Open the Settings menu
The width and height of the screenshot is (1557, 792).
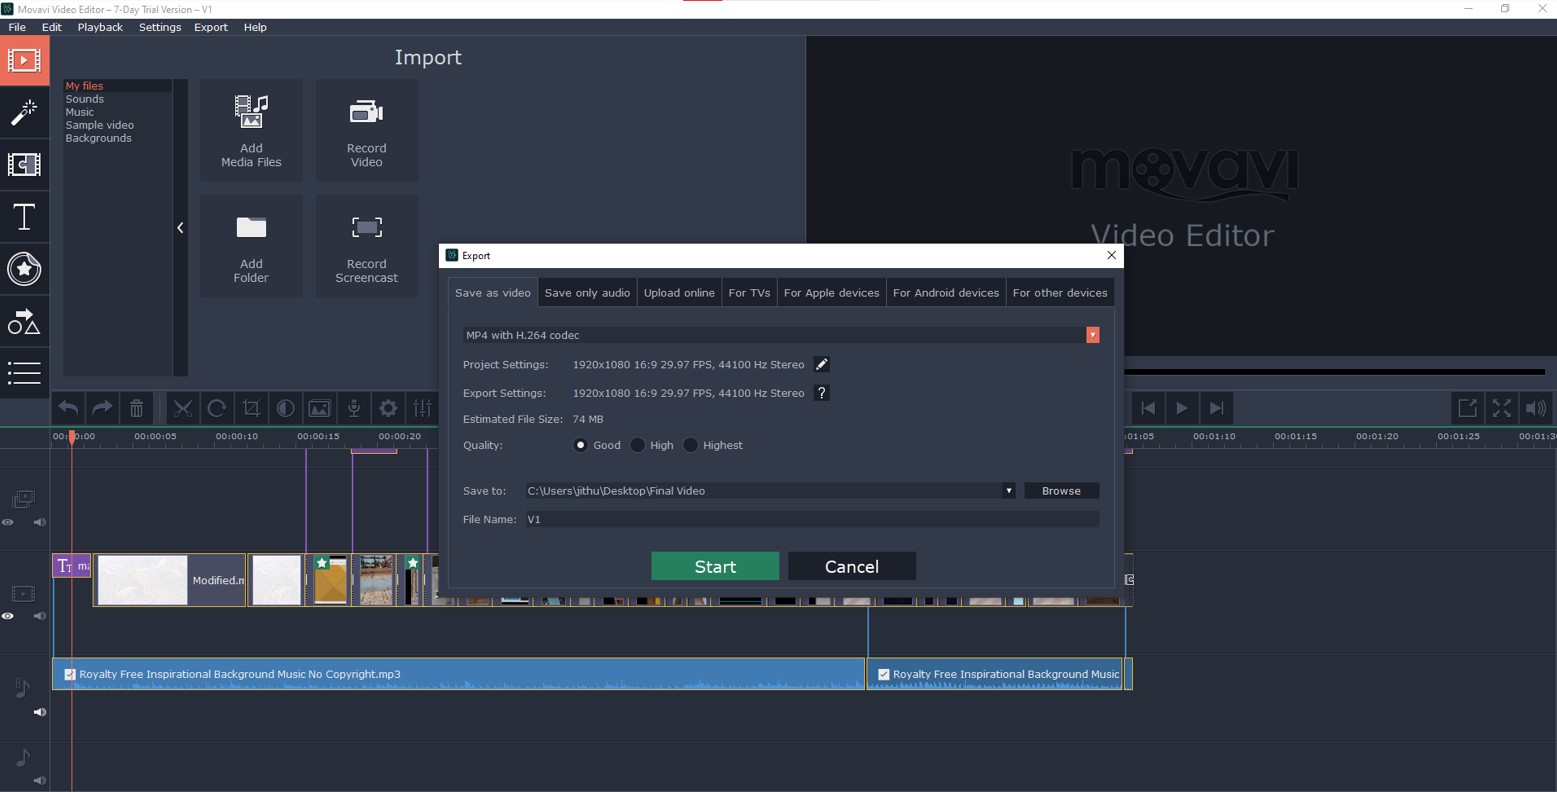[160, 27]
